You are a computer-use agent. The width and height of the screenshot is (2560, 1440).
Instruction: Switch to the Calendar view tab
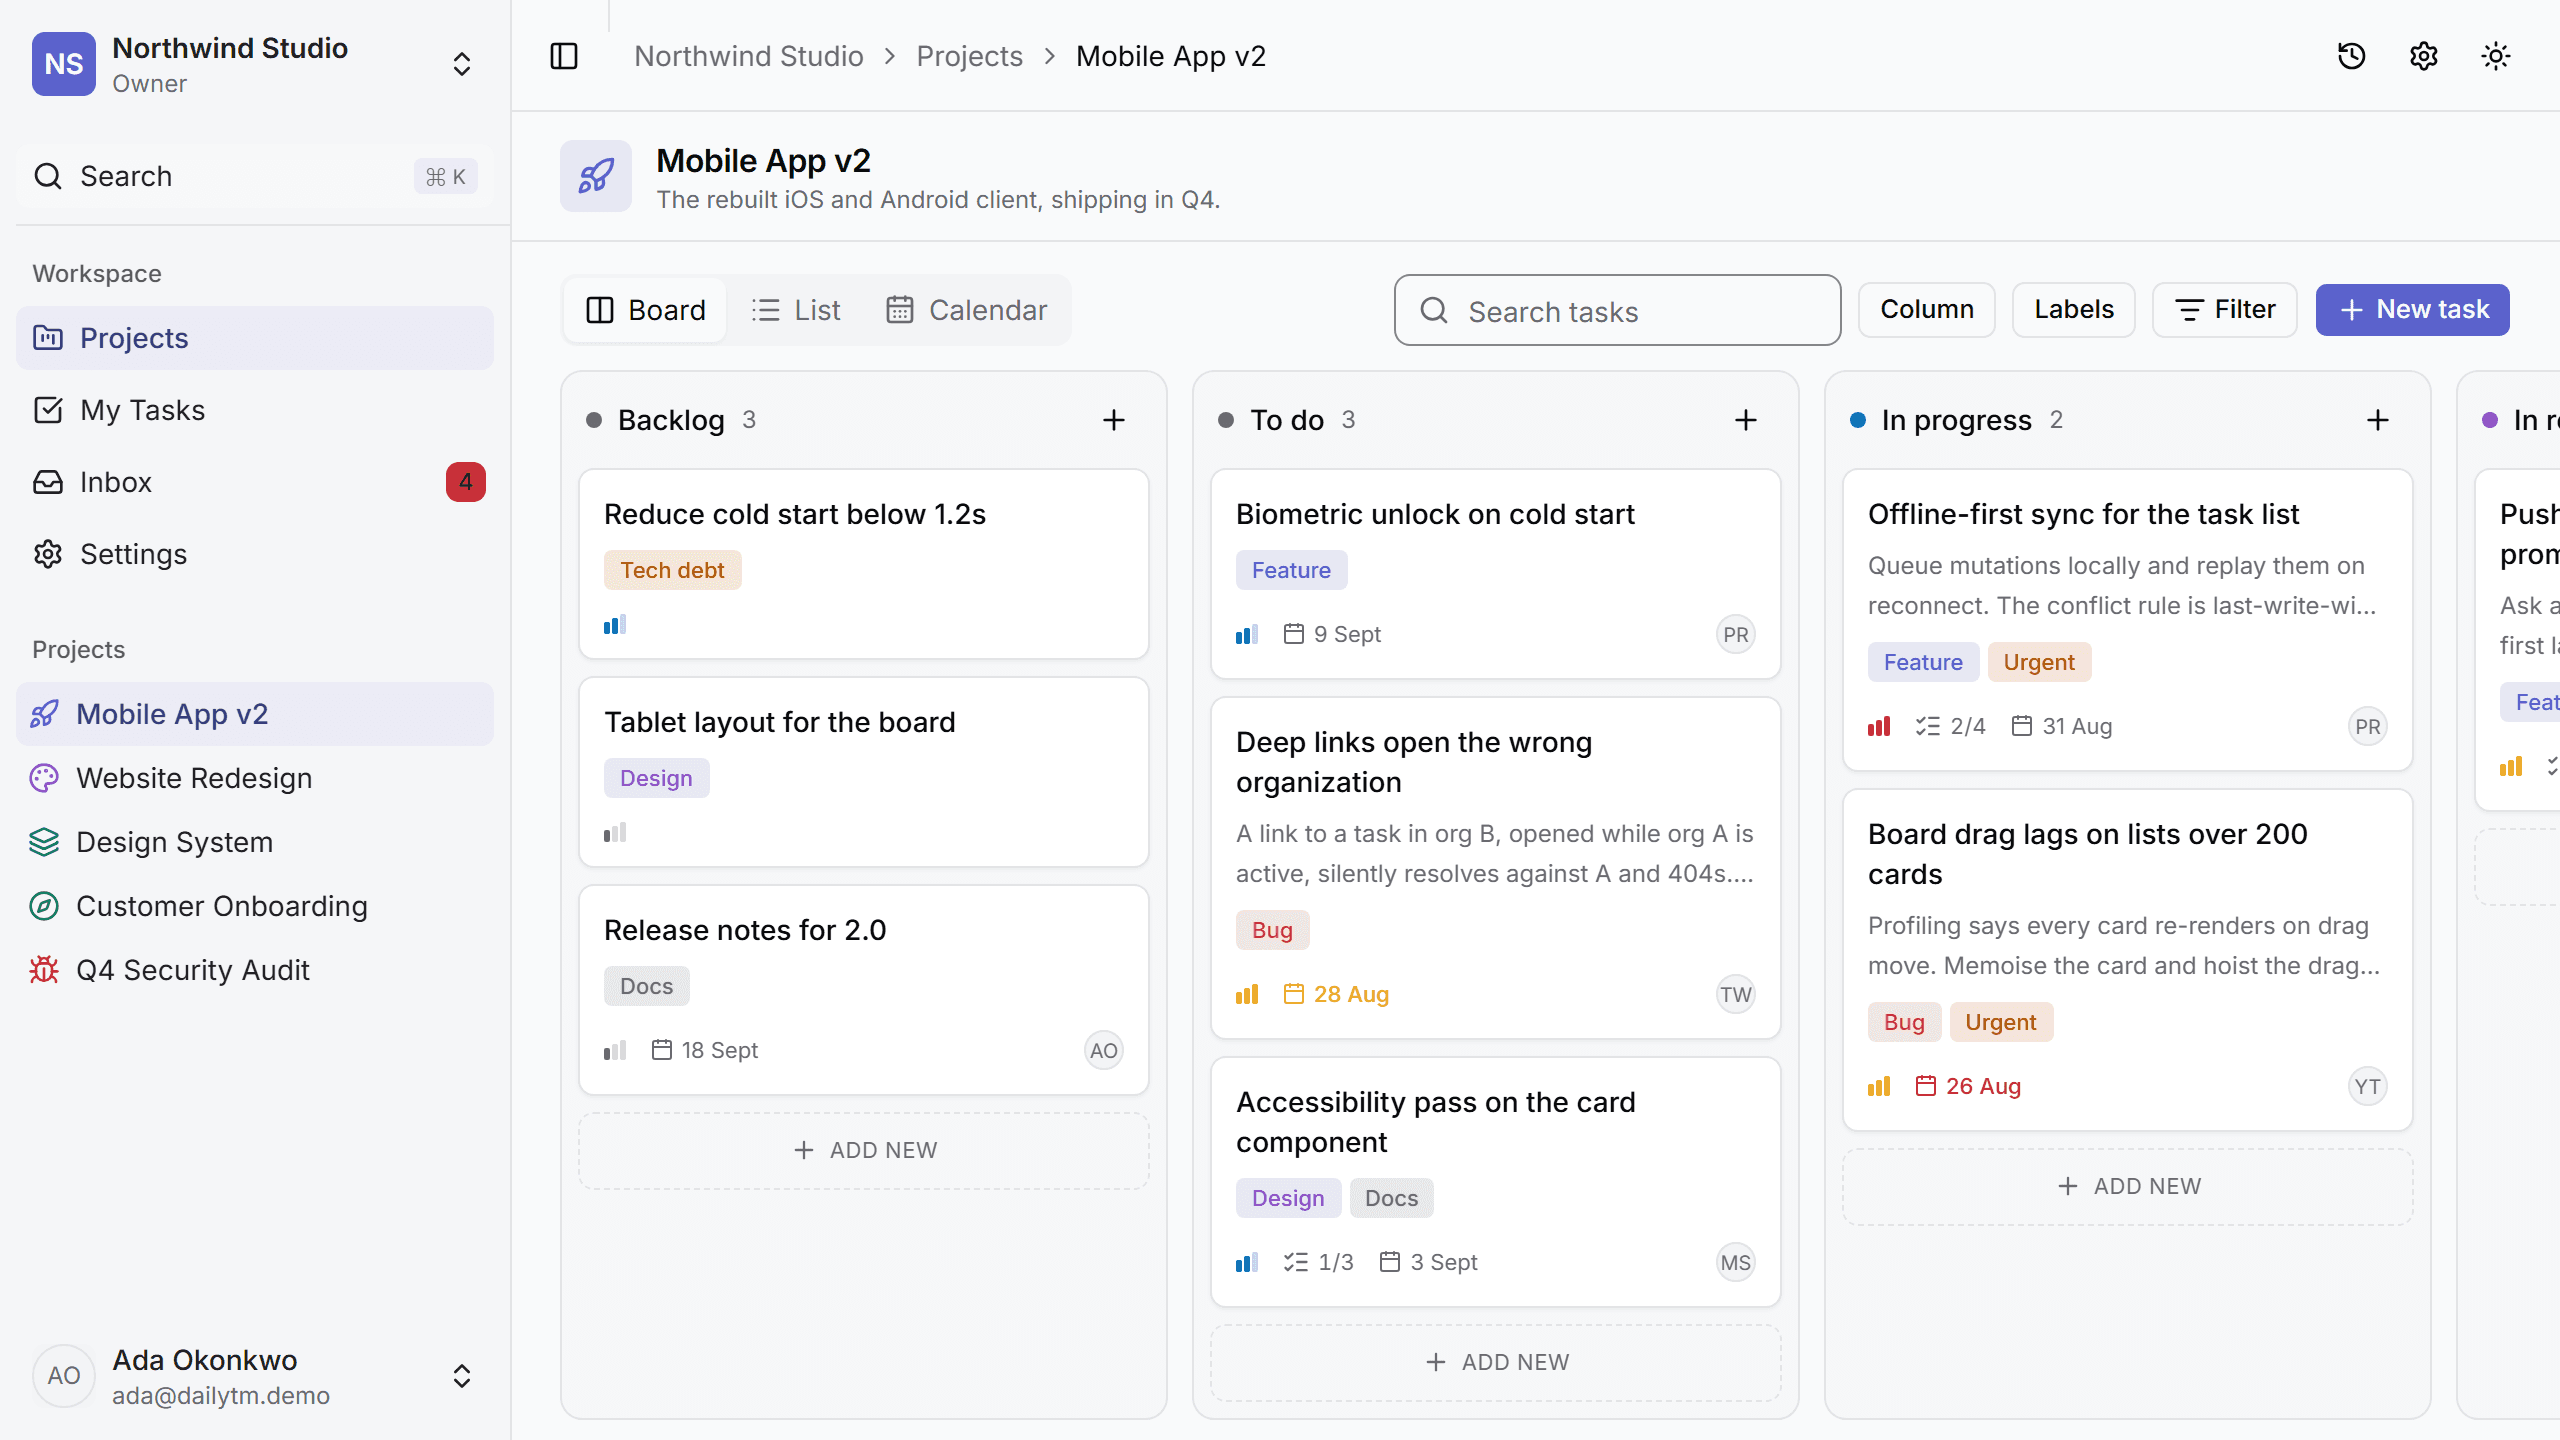[x=966, y=310]
